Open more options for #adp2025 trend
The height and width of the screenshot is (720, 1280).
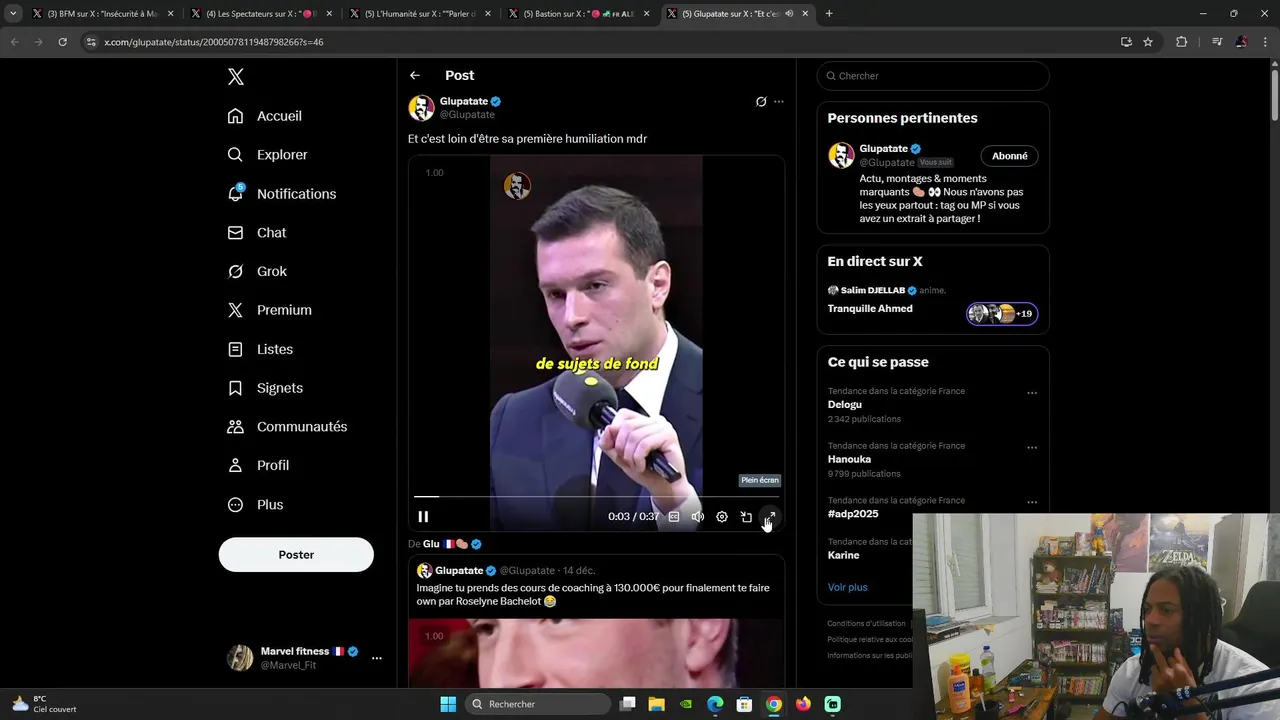(1032, 502)
